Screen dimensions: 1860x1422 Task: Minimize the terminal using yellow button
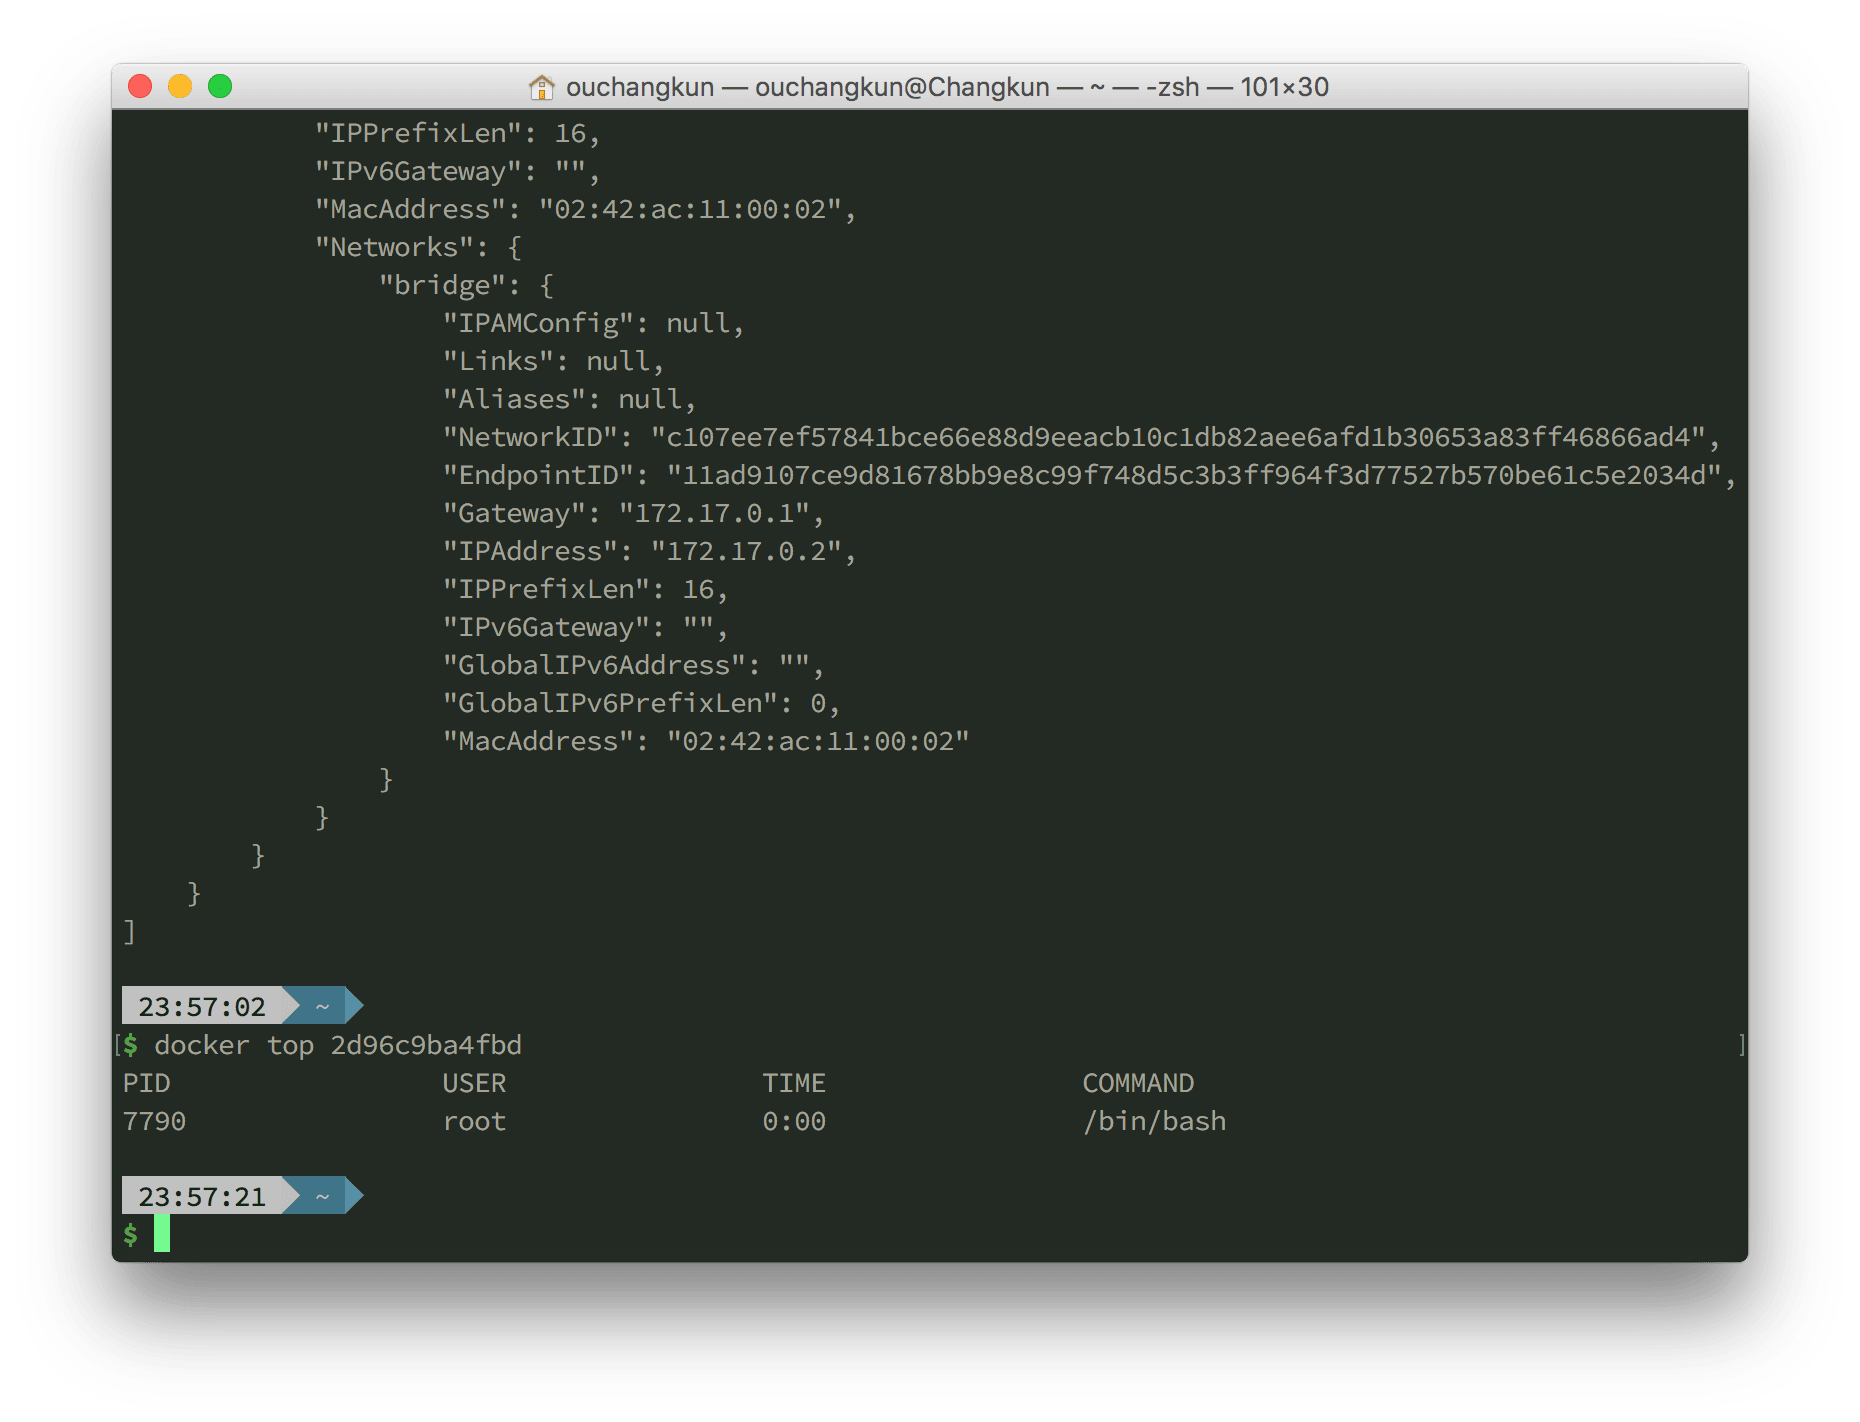pyautogui.click(x=180, y=87)
